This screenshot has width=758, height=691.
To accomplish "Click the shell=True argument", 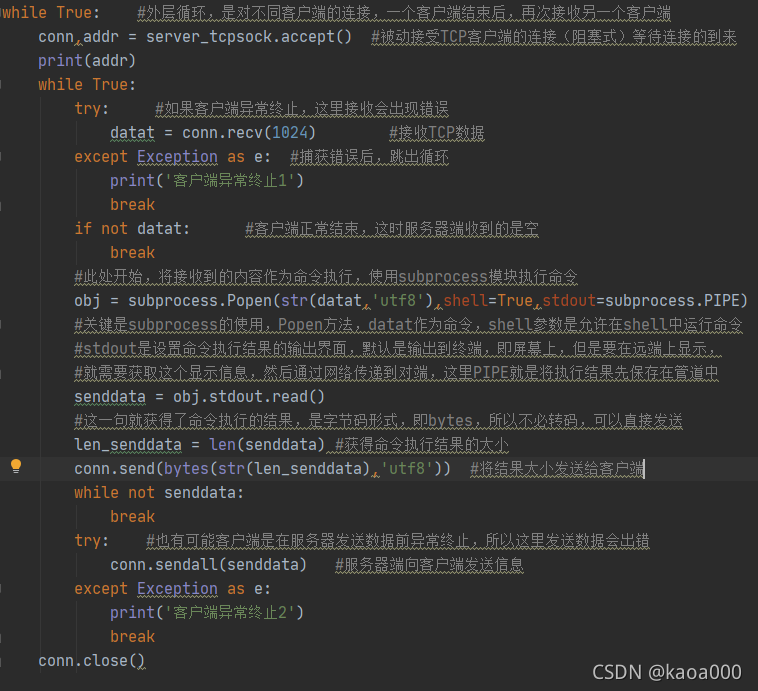I will tap(488, 301).
